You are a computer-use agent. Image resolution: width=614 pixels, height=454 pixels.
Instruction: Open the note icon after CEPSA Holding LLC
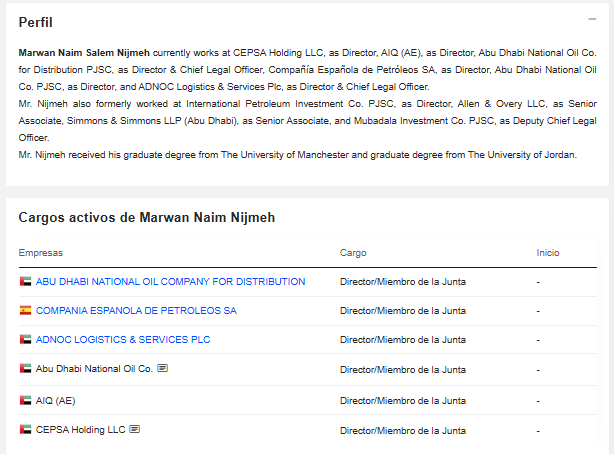tap(135, 430)
